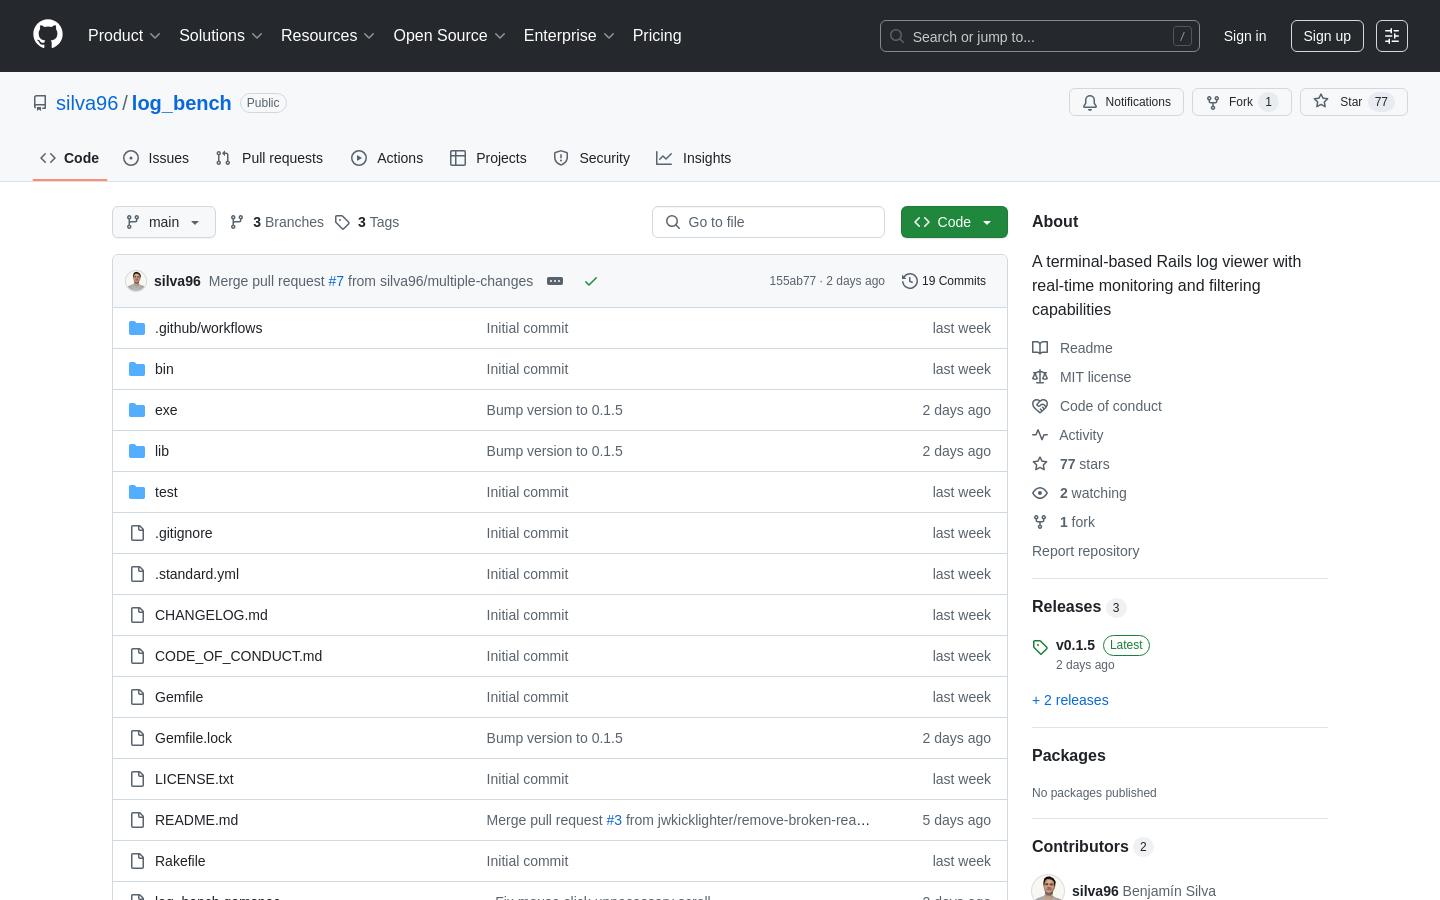Open the Security tab

[592, 158]
